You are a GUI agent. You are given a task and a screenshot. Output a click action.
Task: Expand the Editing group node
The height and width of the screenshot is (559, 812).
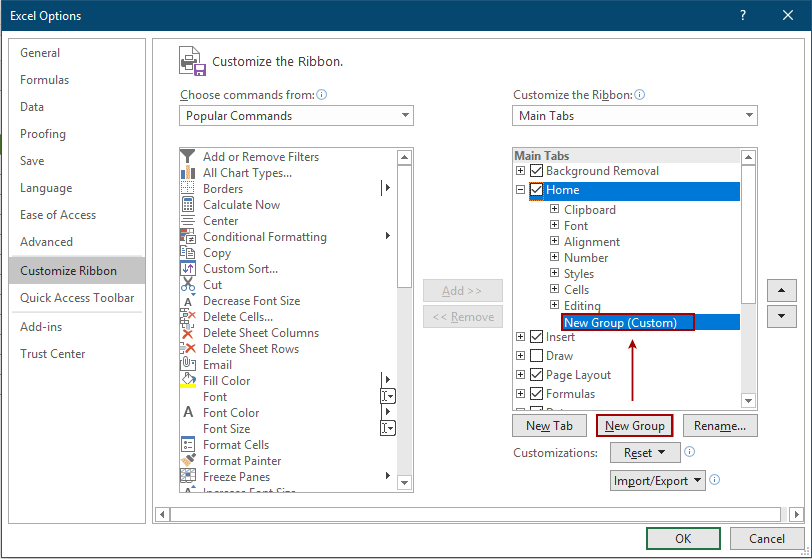554,305
